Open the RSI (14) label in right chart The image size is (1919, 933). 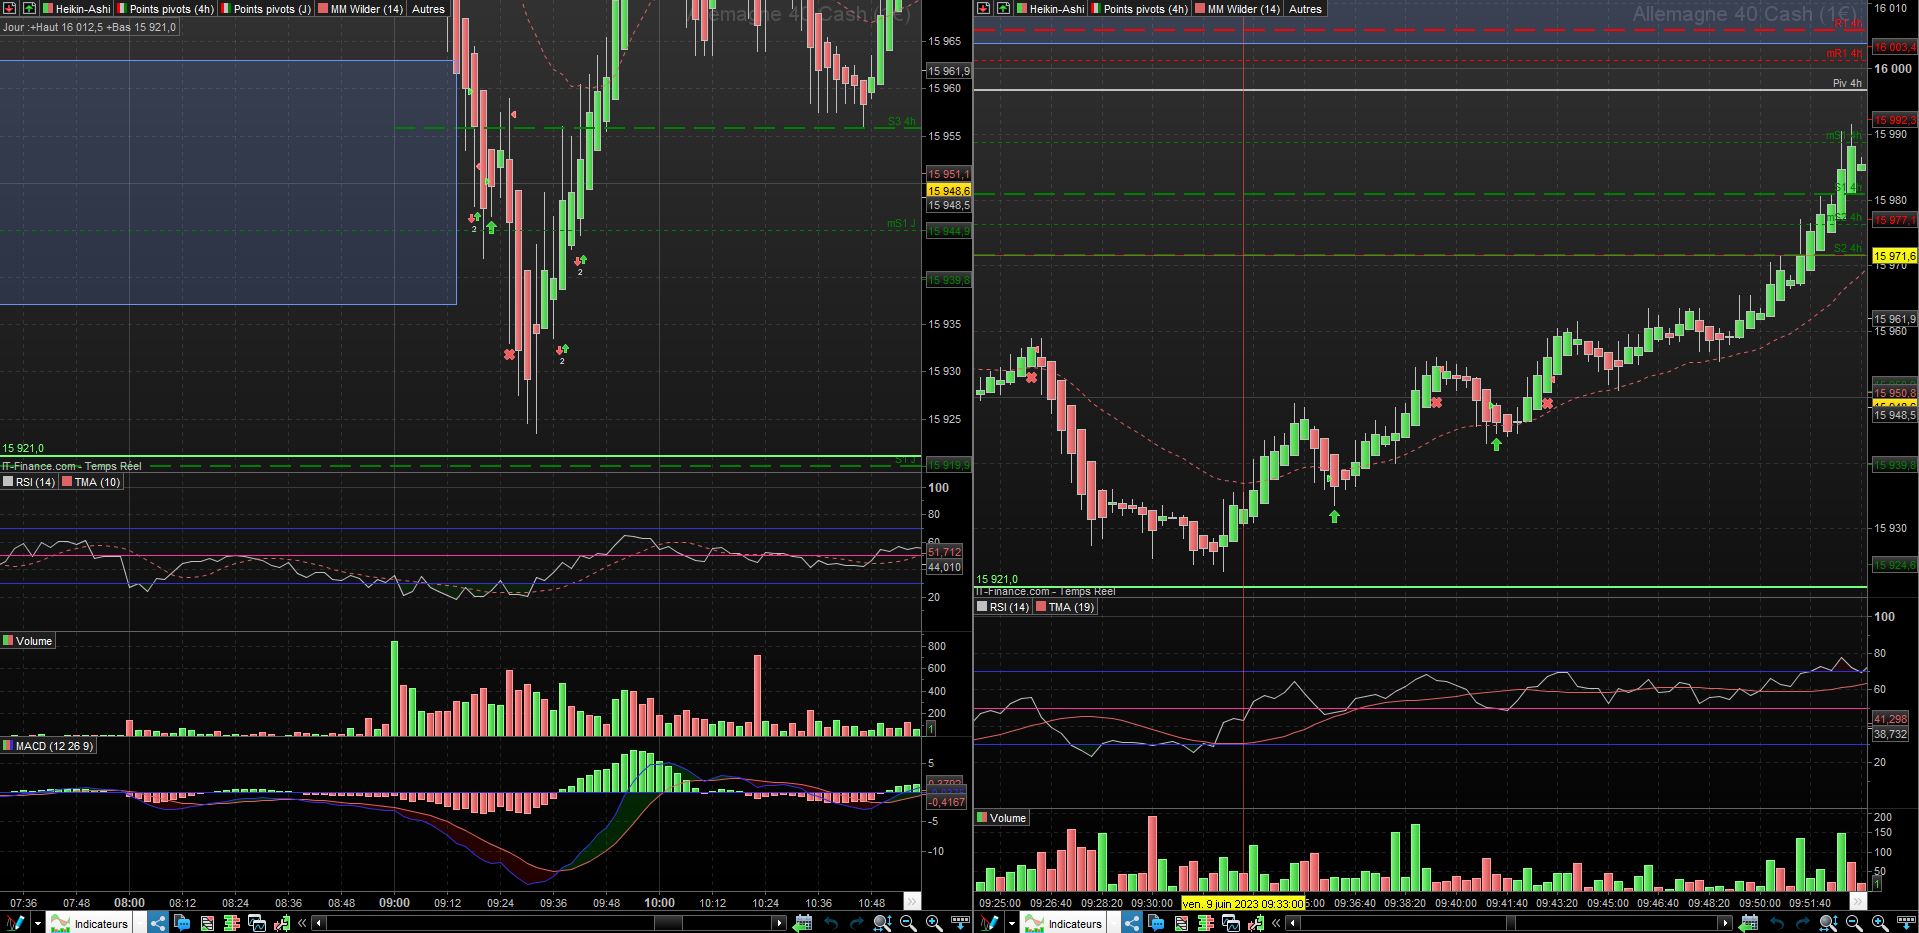click(x=1003, y=607)
